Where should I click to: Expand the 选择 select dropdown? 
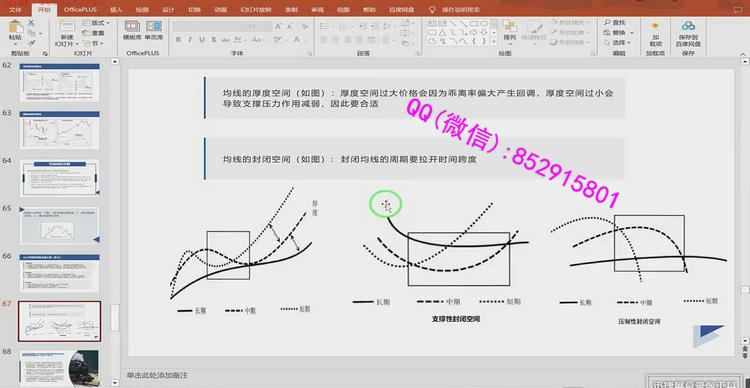(618, 43)
